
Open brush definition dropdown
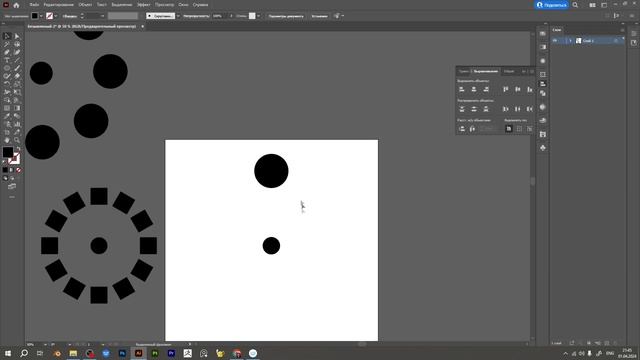coord(178,16)
